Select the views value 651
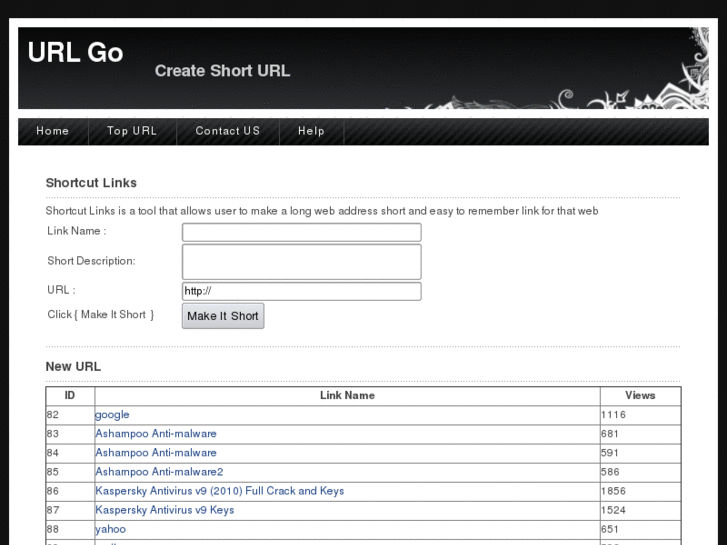 click(610, 529)
